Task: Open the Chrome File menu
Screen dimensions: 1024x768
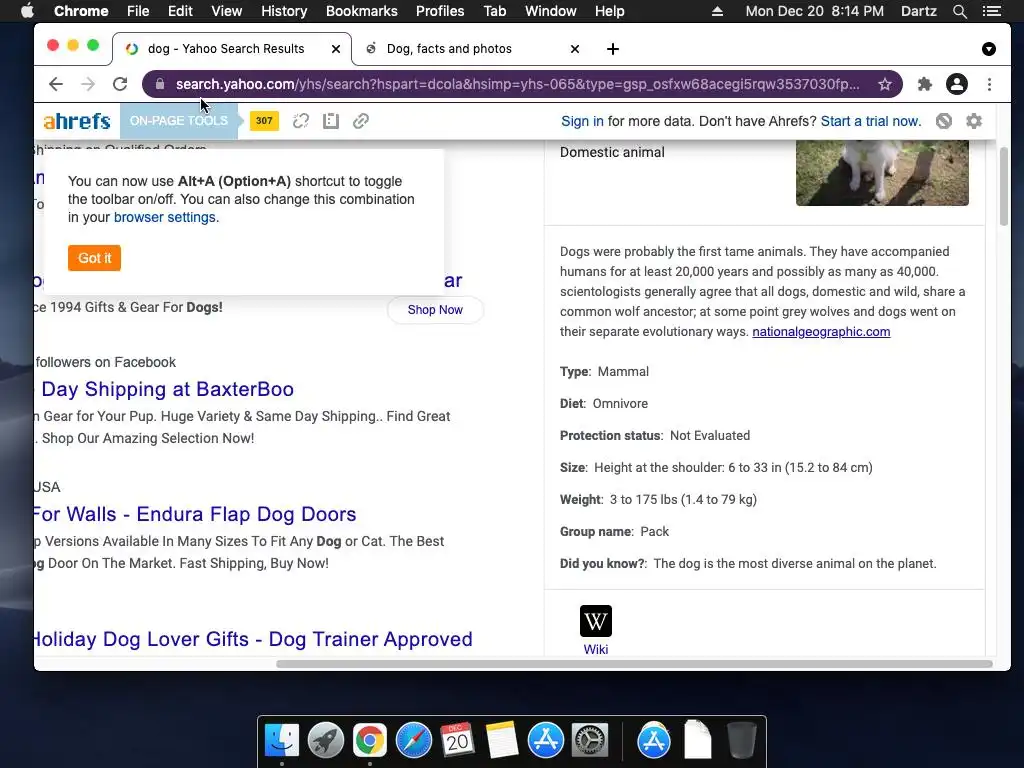Action: click(138, 11)
